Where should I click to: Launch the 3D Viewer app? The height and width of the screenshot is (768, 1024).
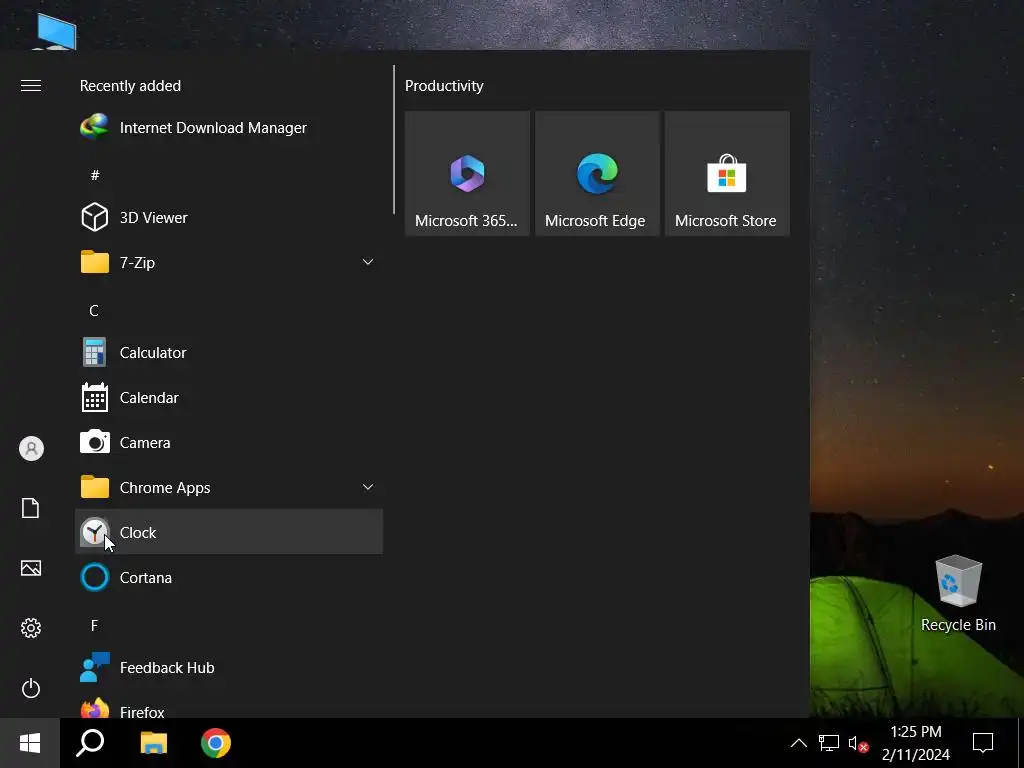coord(229,217)
